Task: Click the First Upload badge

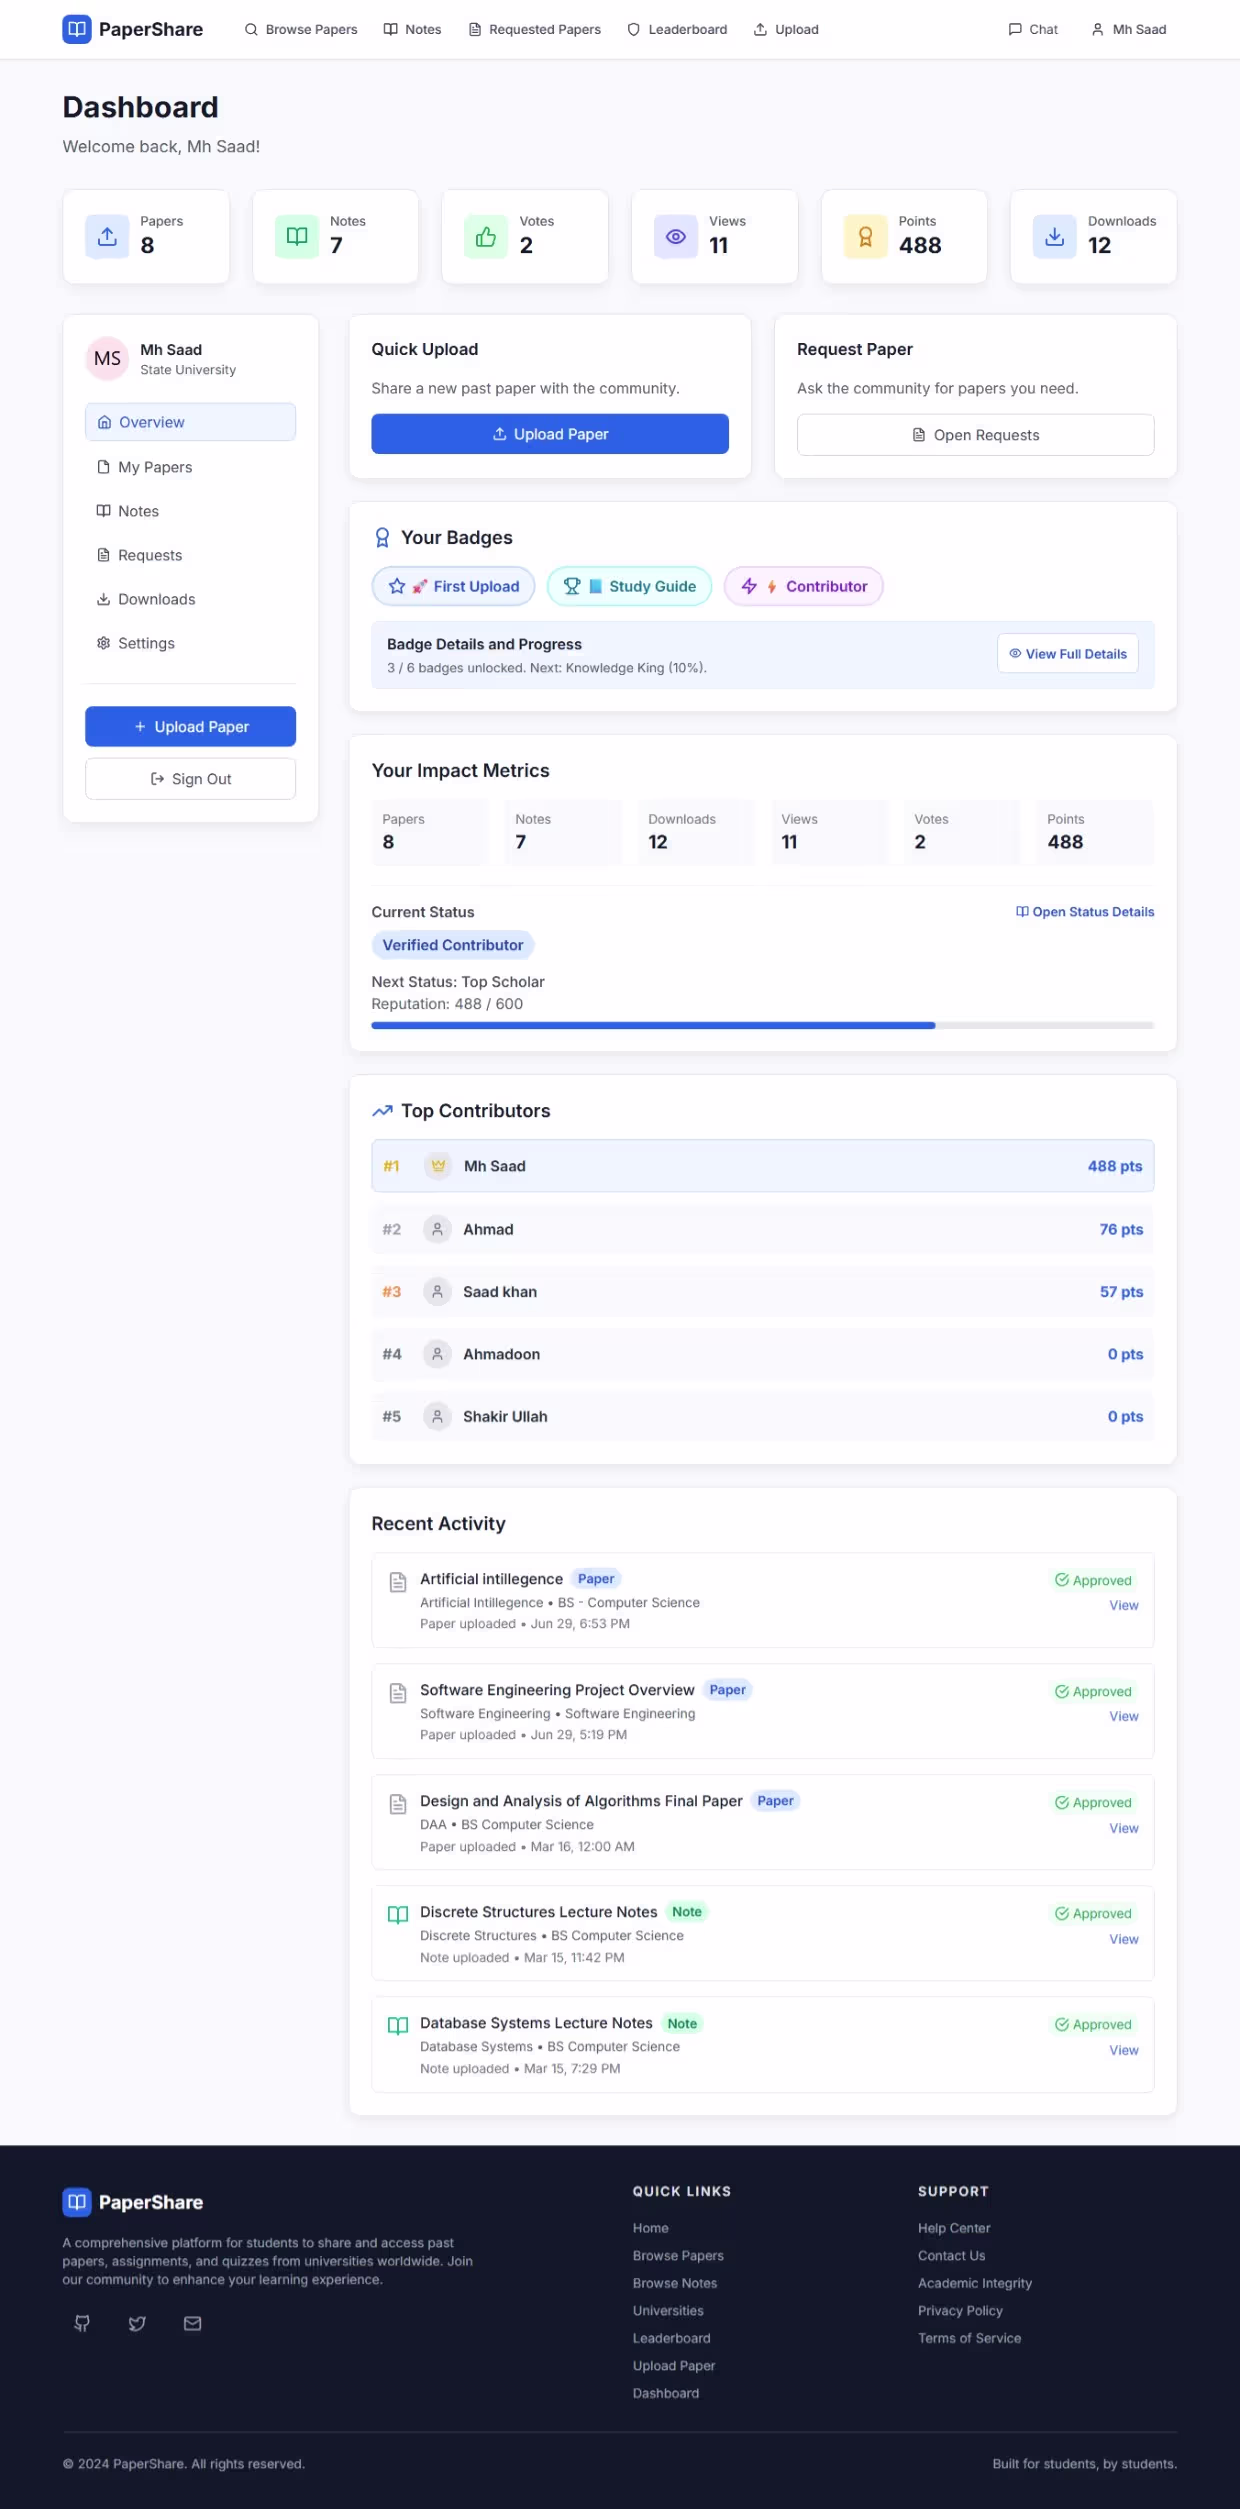Action: (453, 586)
